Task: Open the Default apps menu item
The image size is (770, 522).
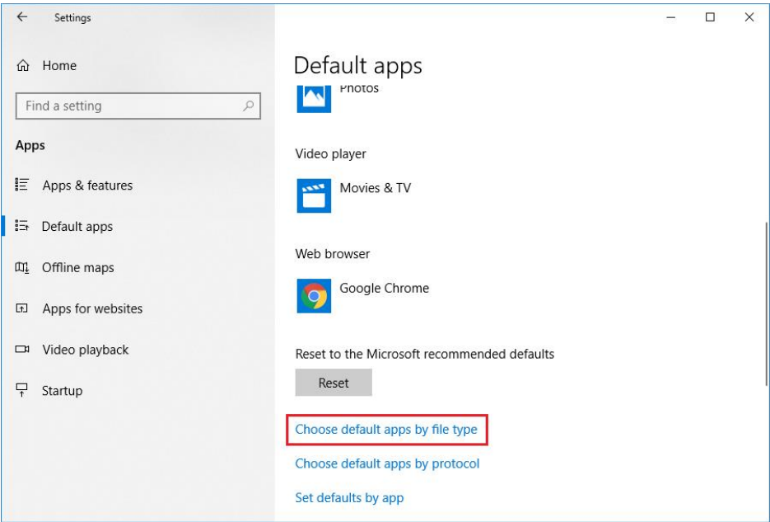Action: pyautogui.click(x=77, y=227)
